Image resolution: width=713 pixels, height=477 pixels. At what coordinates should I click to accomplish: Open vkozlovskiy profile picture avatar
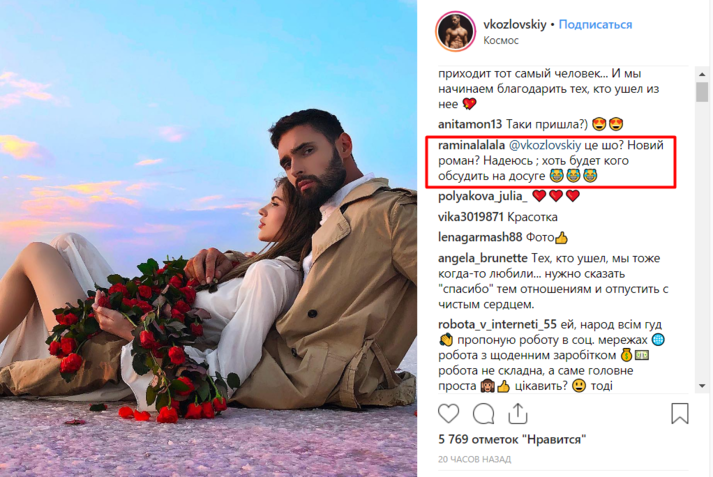click(455, 31)
